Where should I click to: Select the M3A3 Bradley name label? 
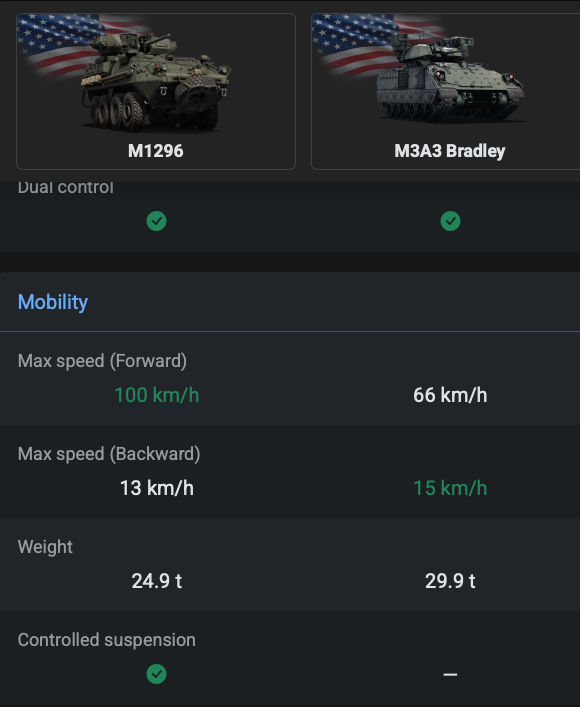[450, 151]
